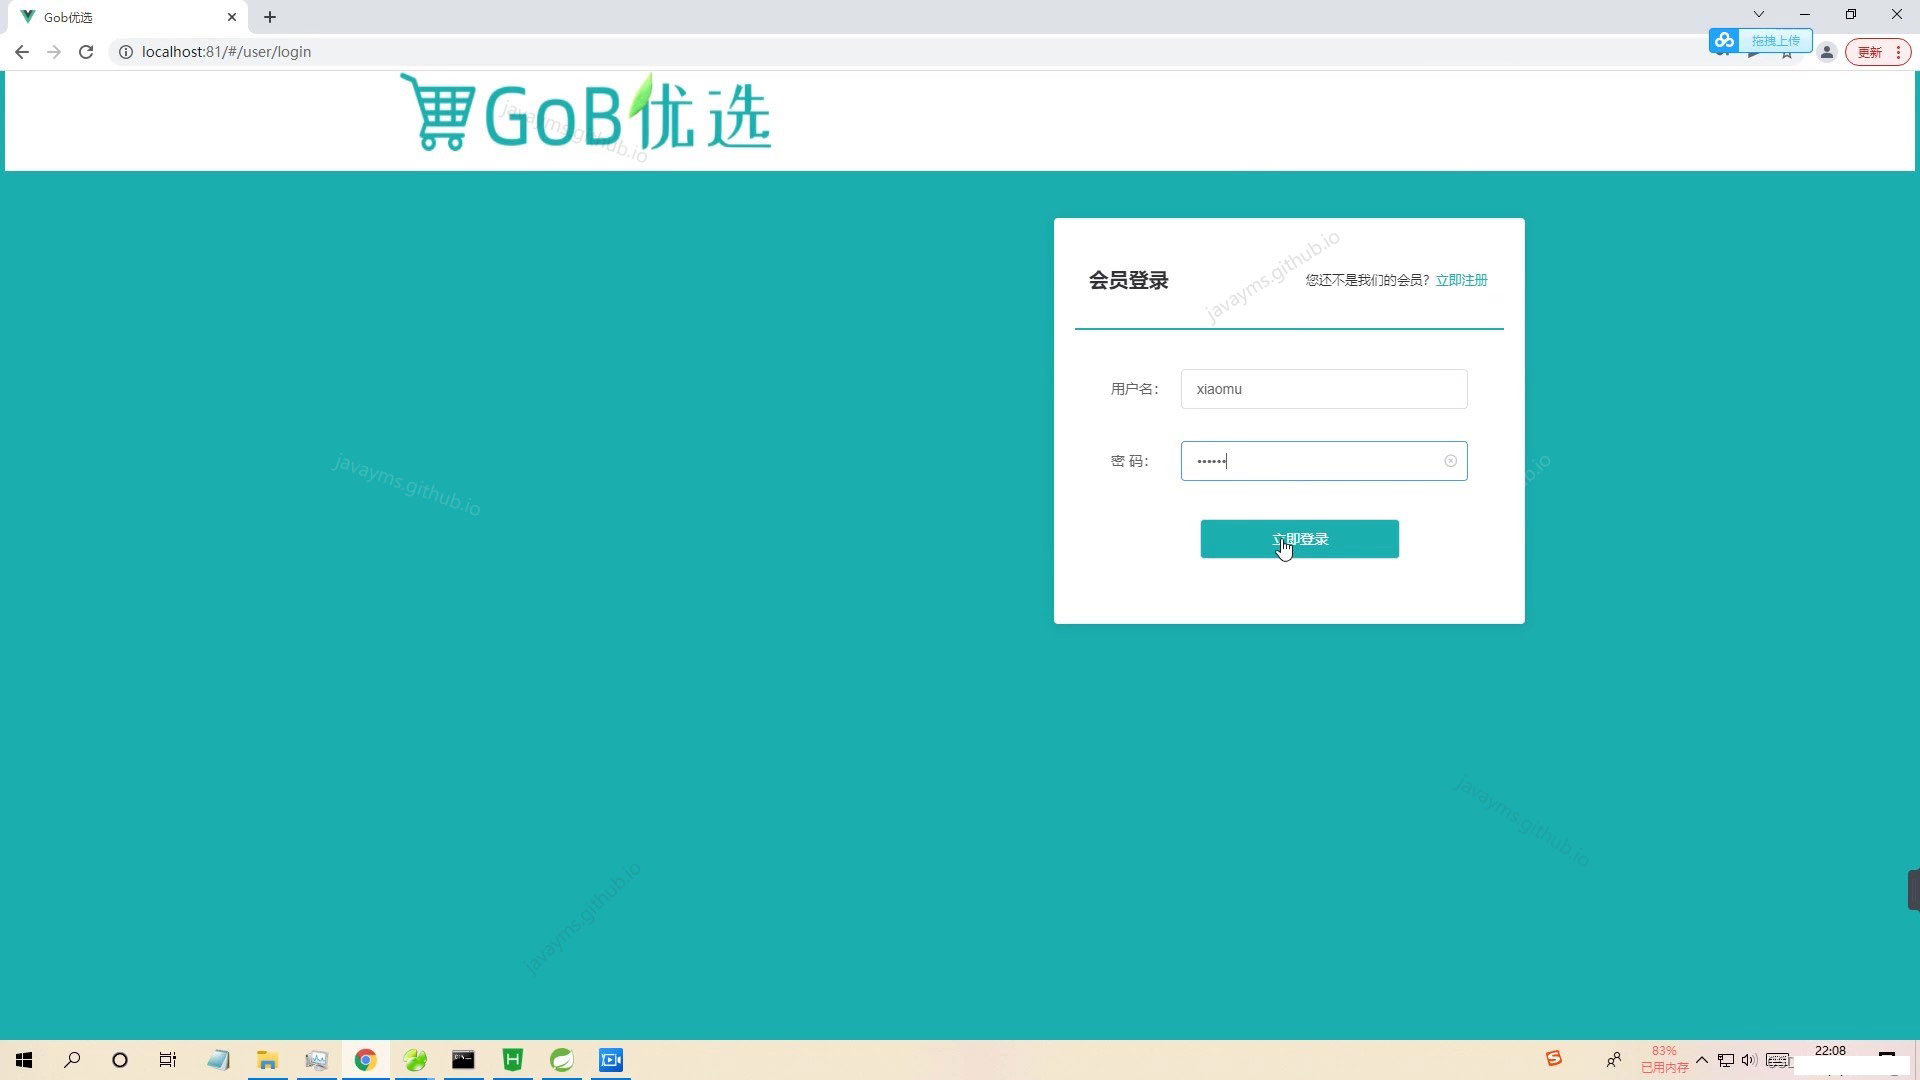
Task: Open File Explorer folder on taskbar
Action: click(267, 1060)
